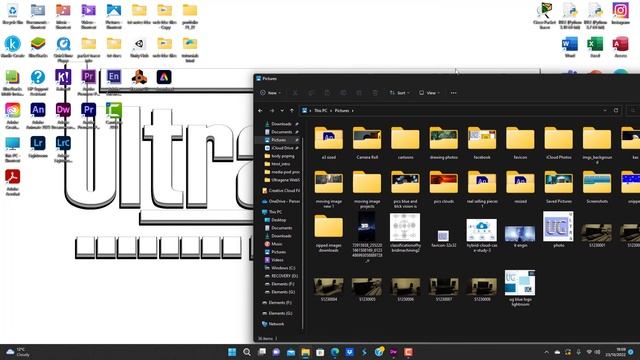Select the favicon-32x32 image file
Viewport: 640px width, 360px height.
444,238
